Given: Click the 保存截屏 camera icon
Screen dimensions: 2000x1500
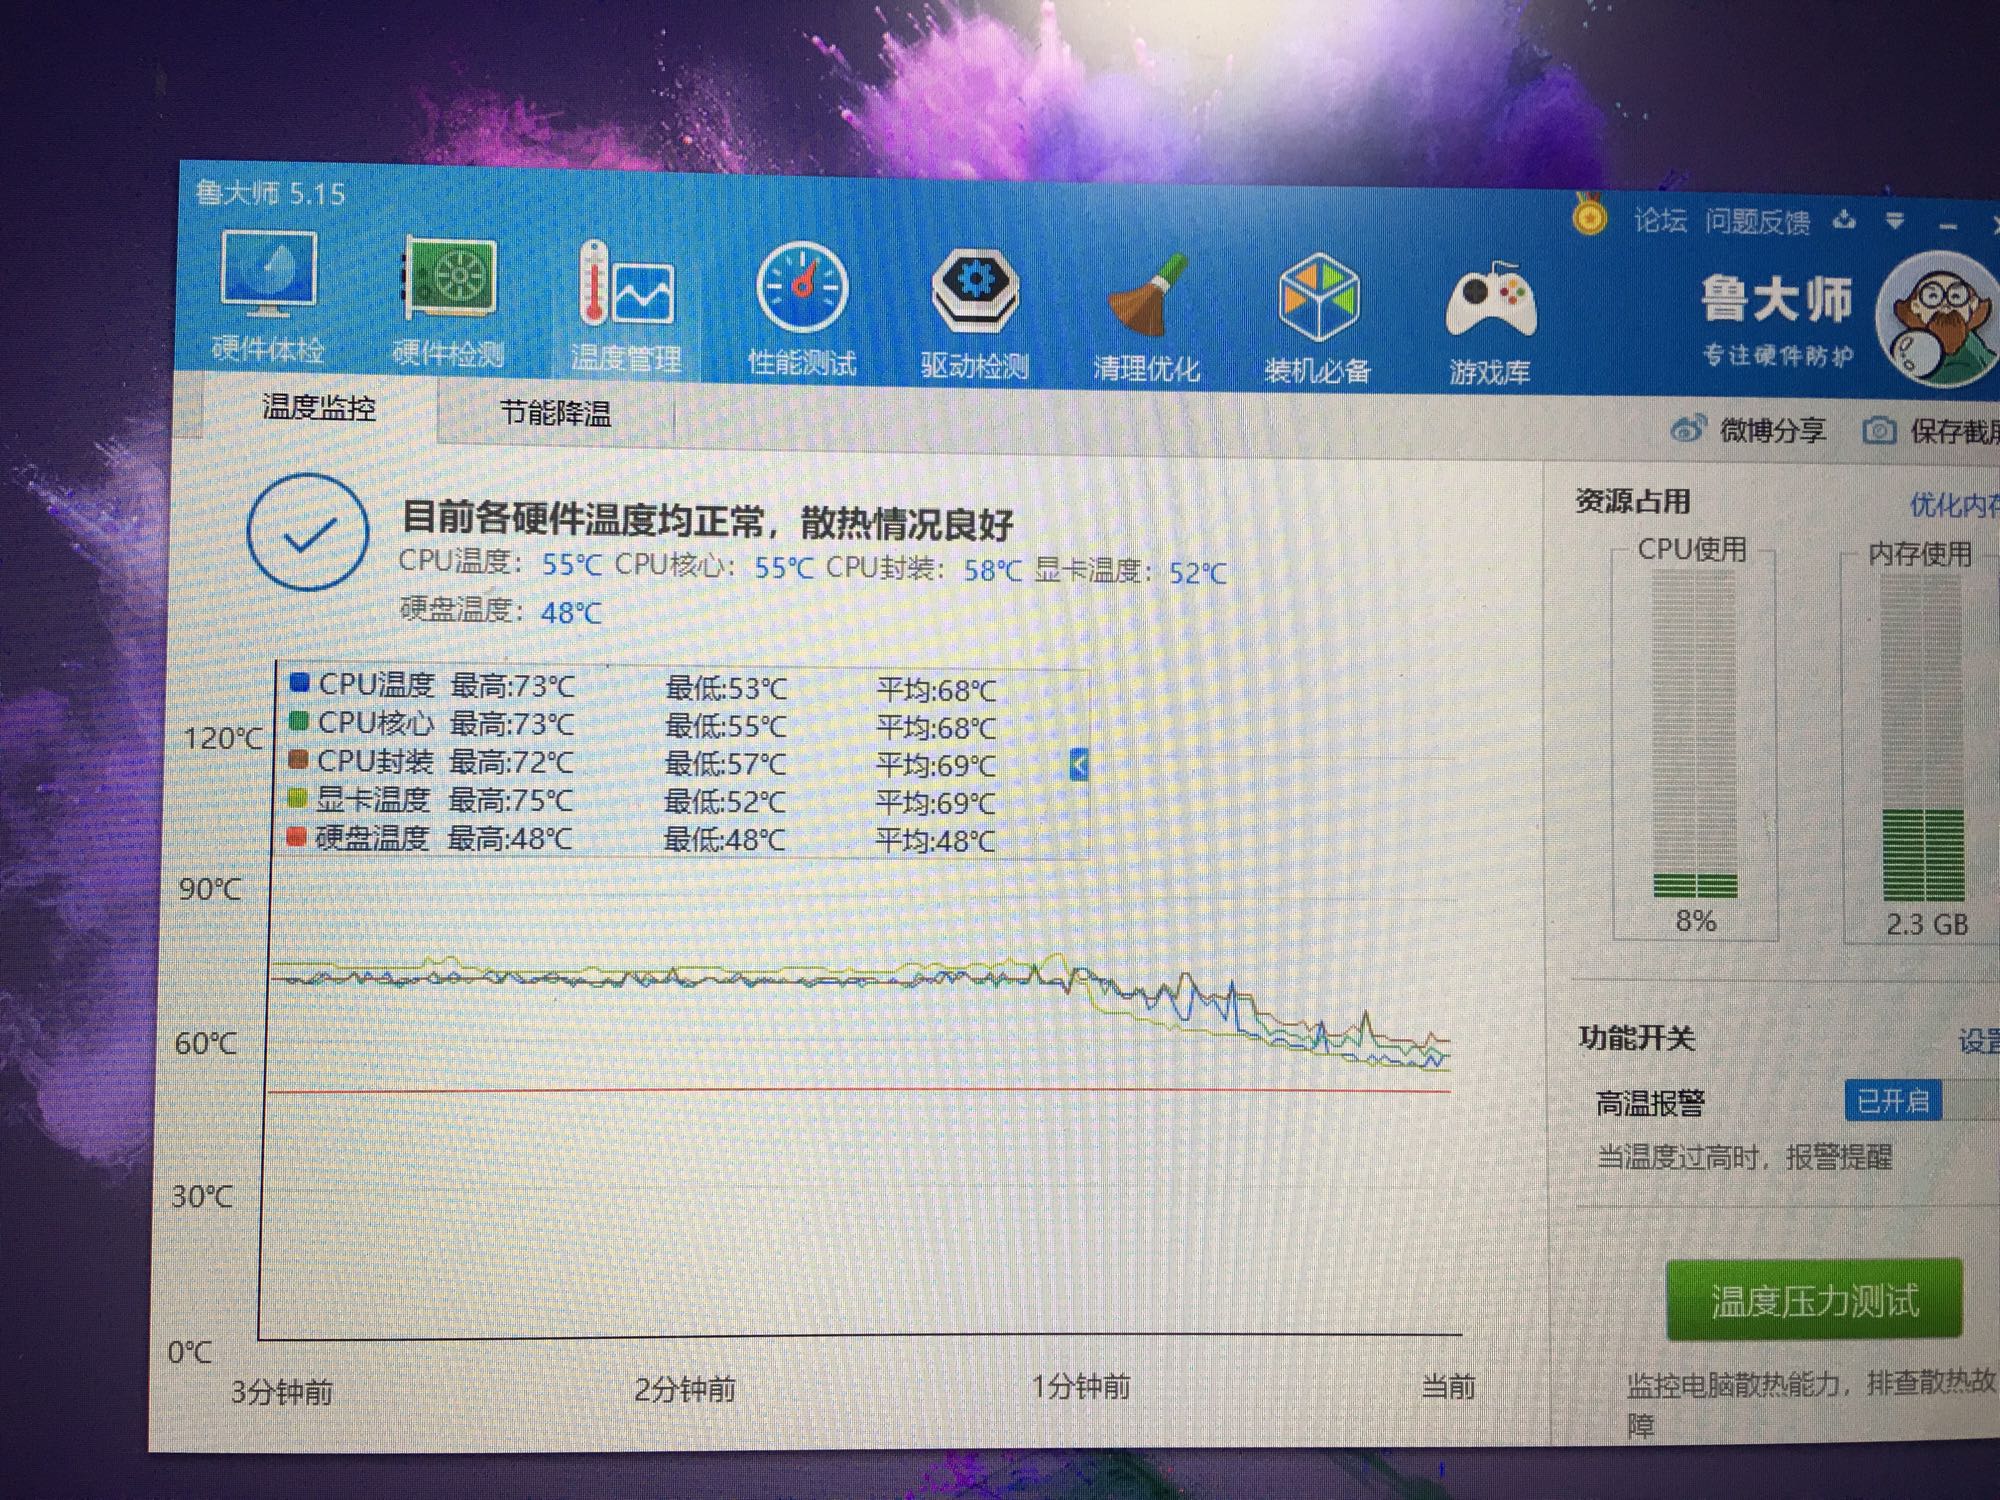Looking at the screenshot, I should tap(1879, 431).
